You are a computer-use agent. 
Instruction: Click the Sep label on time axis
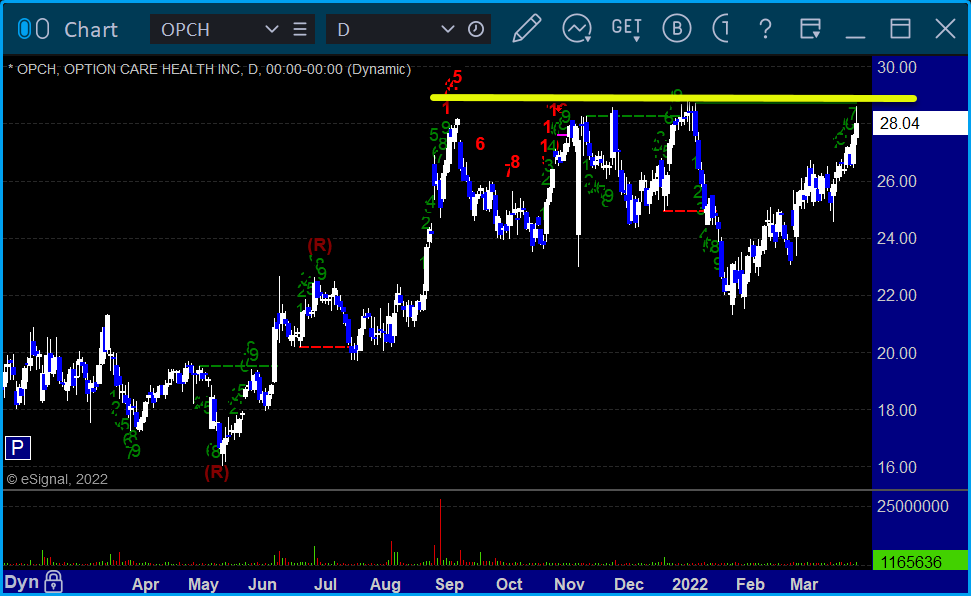[449, 584]
